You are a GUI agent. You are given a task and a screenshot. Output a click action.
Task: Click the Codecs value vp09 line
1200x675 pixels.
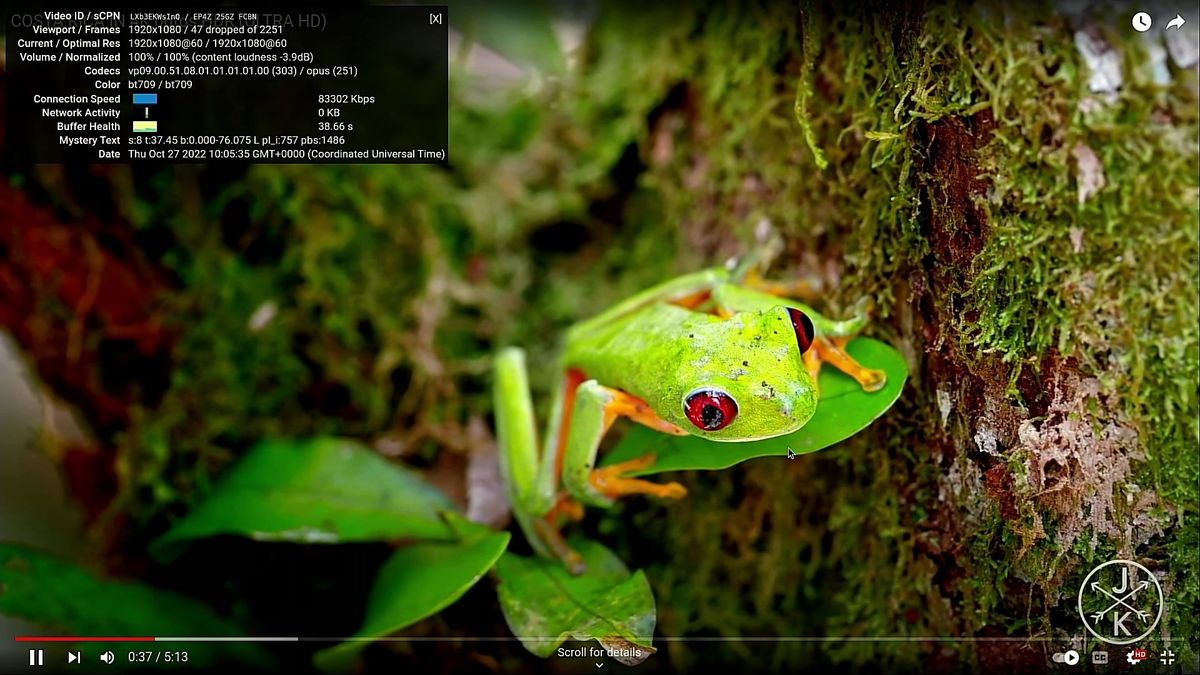(243, 71)
